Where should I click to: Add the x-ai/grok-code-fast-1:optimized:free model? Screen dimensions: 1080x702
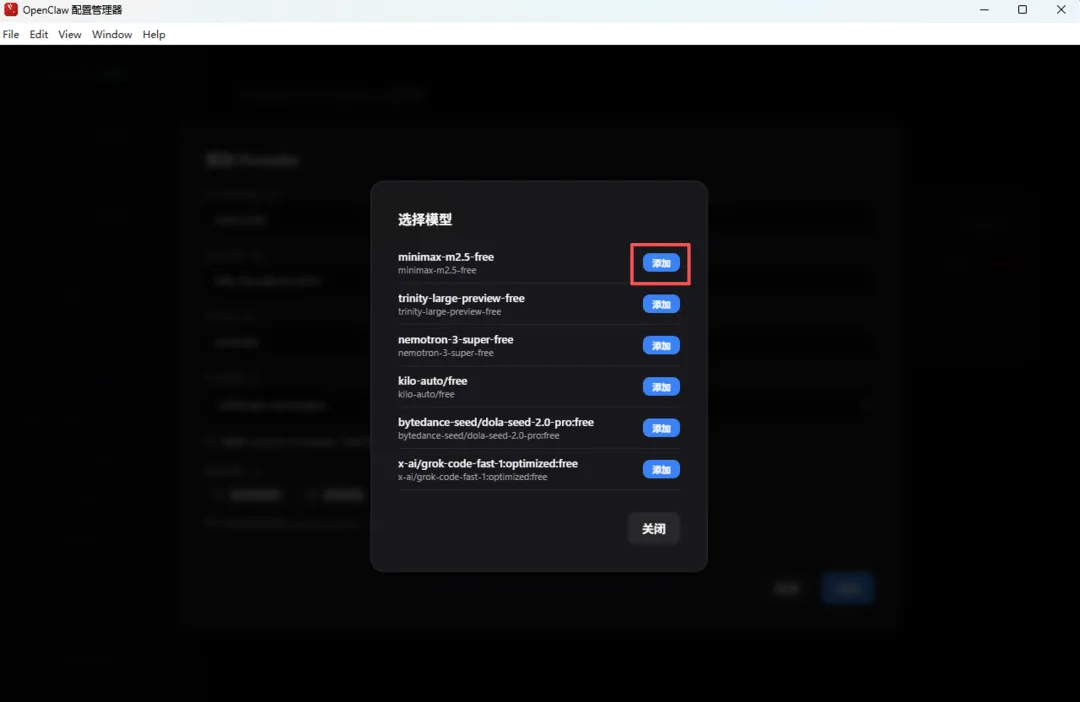coord(661,469)
